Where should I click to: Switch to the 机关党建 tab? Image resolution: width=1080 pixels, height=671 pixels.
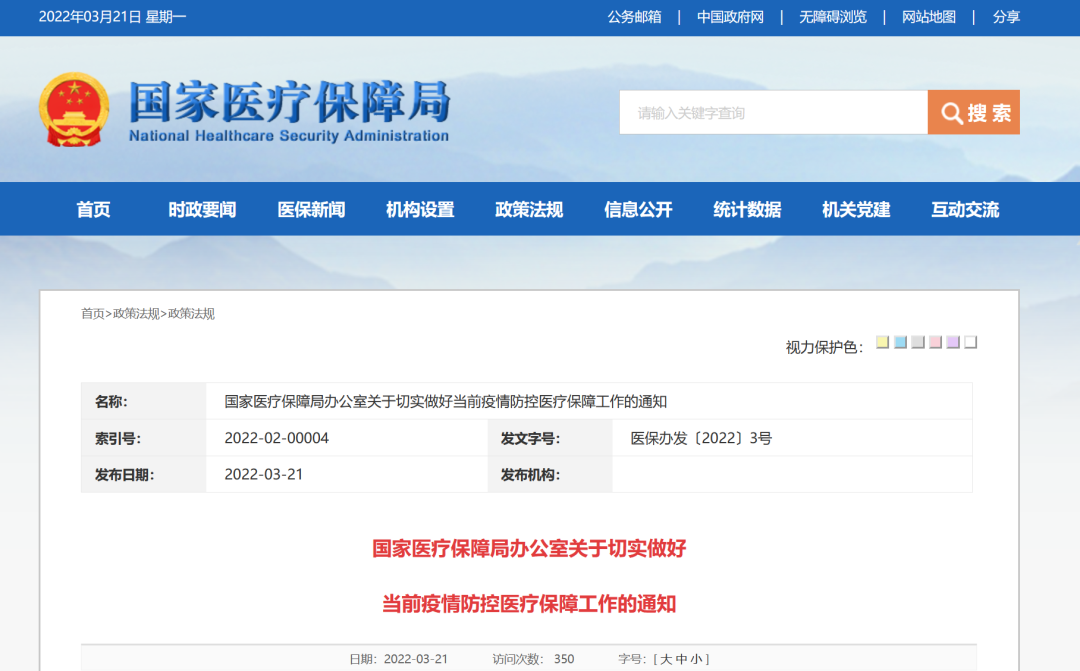click(x=854, y=209)
